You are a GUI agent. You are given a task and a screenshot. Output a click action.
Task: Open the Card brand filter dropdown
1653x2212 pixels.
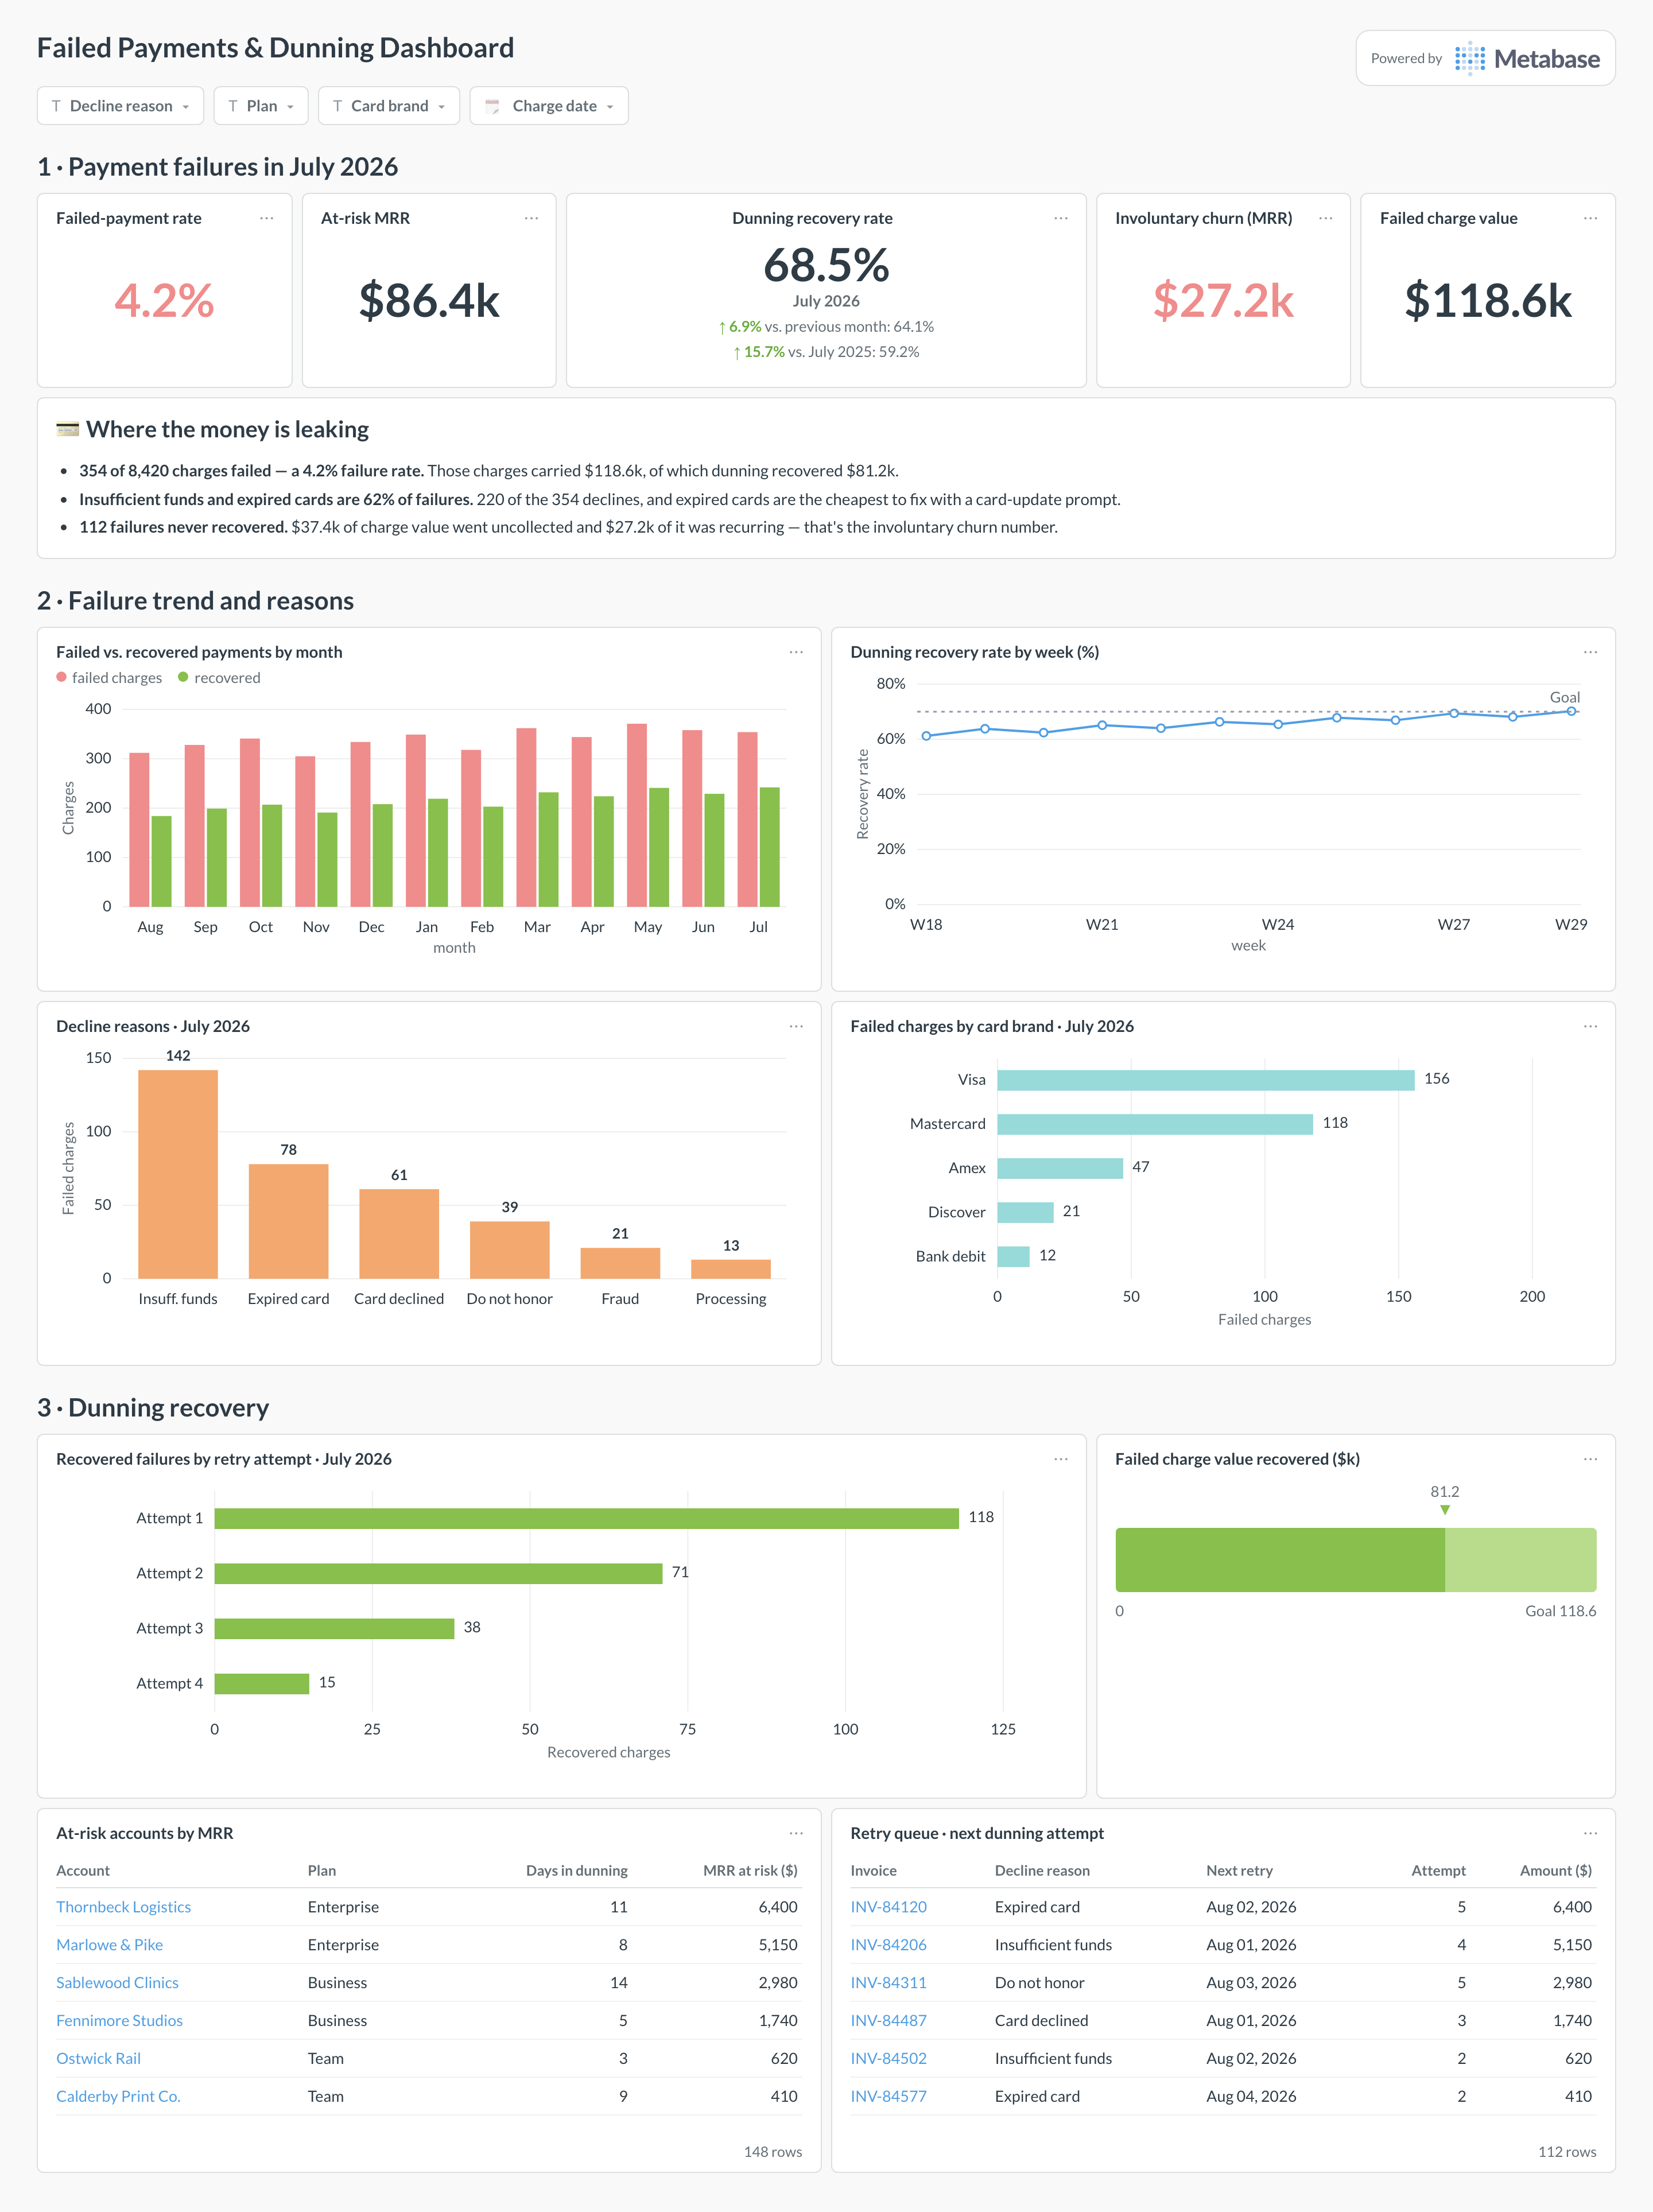[389, 106]
